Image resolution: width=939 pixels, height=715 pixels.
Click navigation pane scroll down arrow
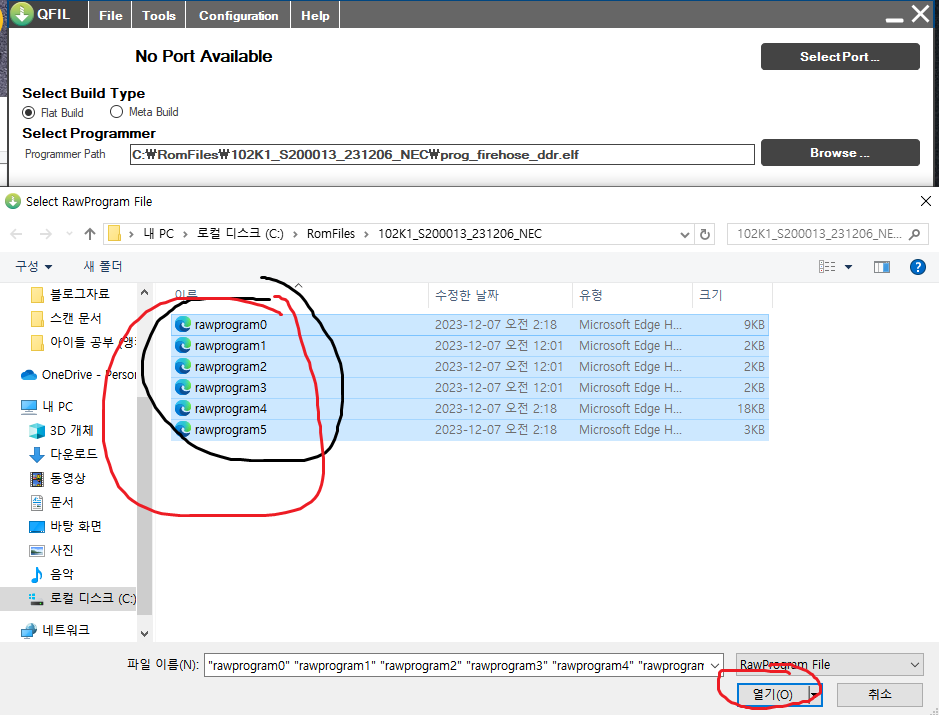144,633
